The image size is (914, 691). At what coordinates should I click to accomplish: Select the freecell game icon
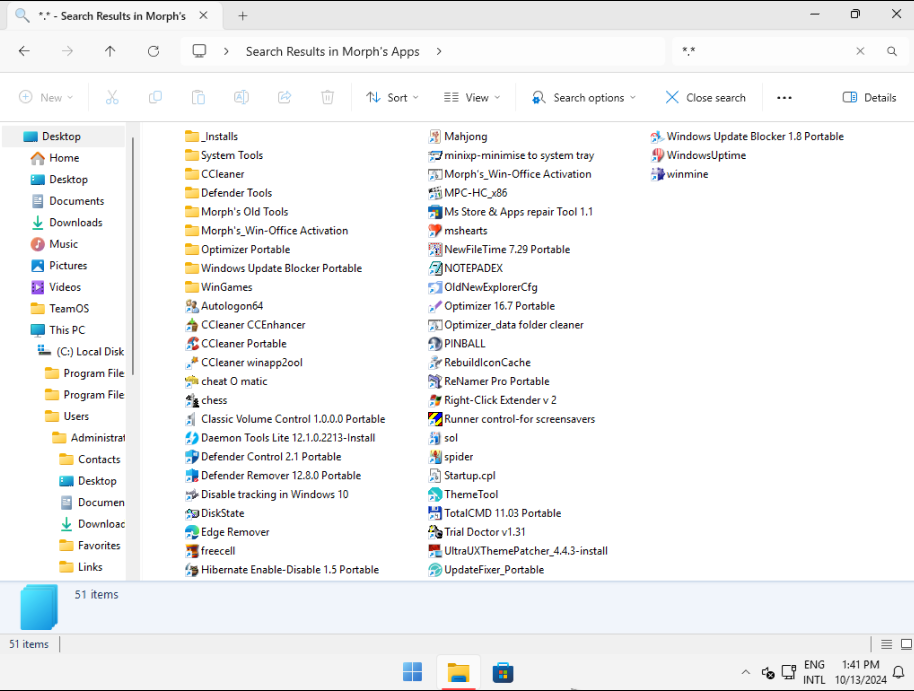pos(192,551)
